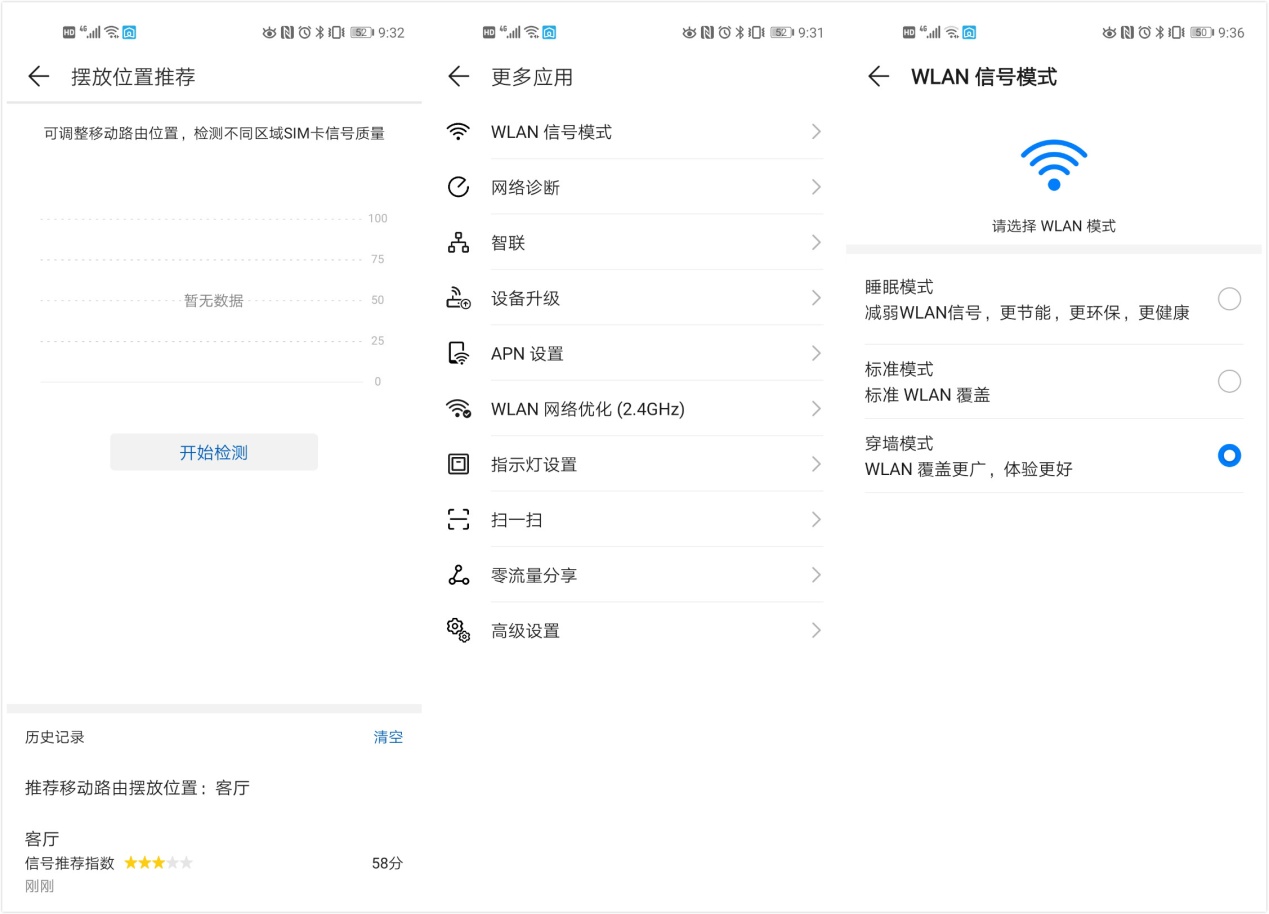Expand 高级设置 with its chevron

(x=817, y=630)
